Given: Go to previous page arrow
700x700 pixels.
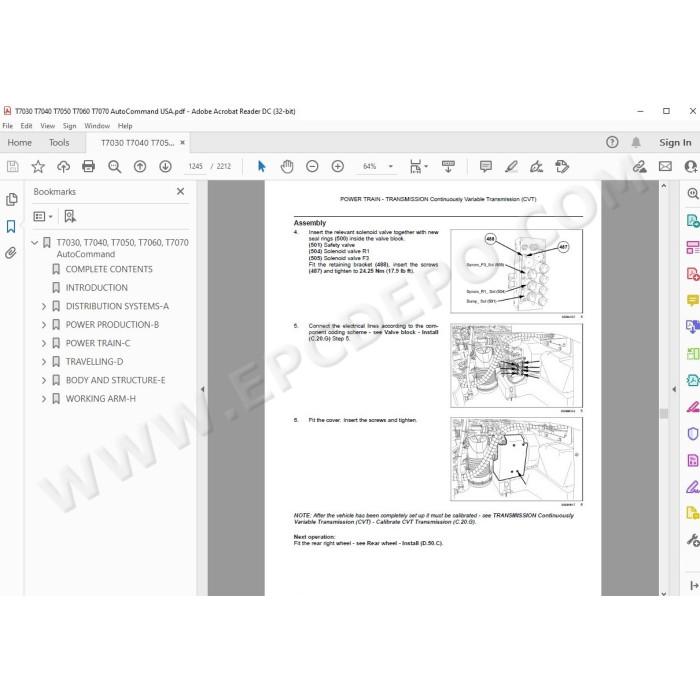Looking at the screenshot, I should pyautogui.click(x=140, y=167).
